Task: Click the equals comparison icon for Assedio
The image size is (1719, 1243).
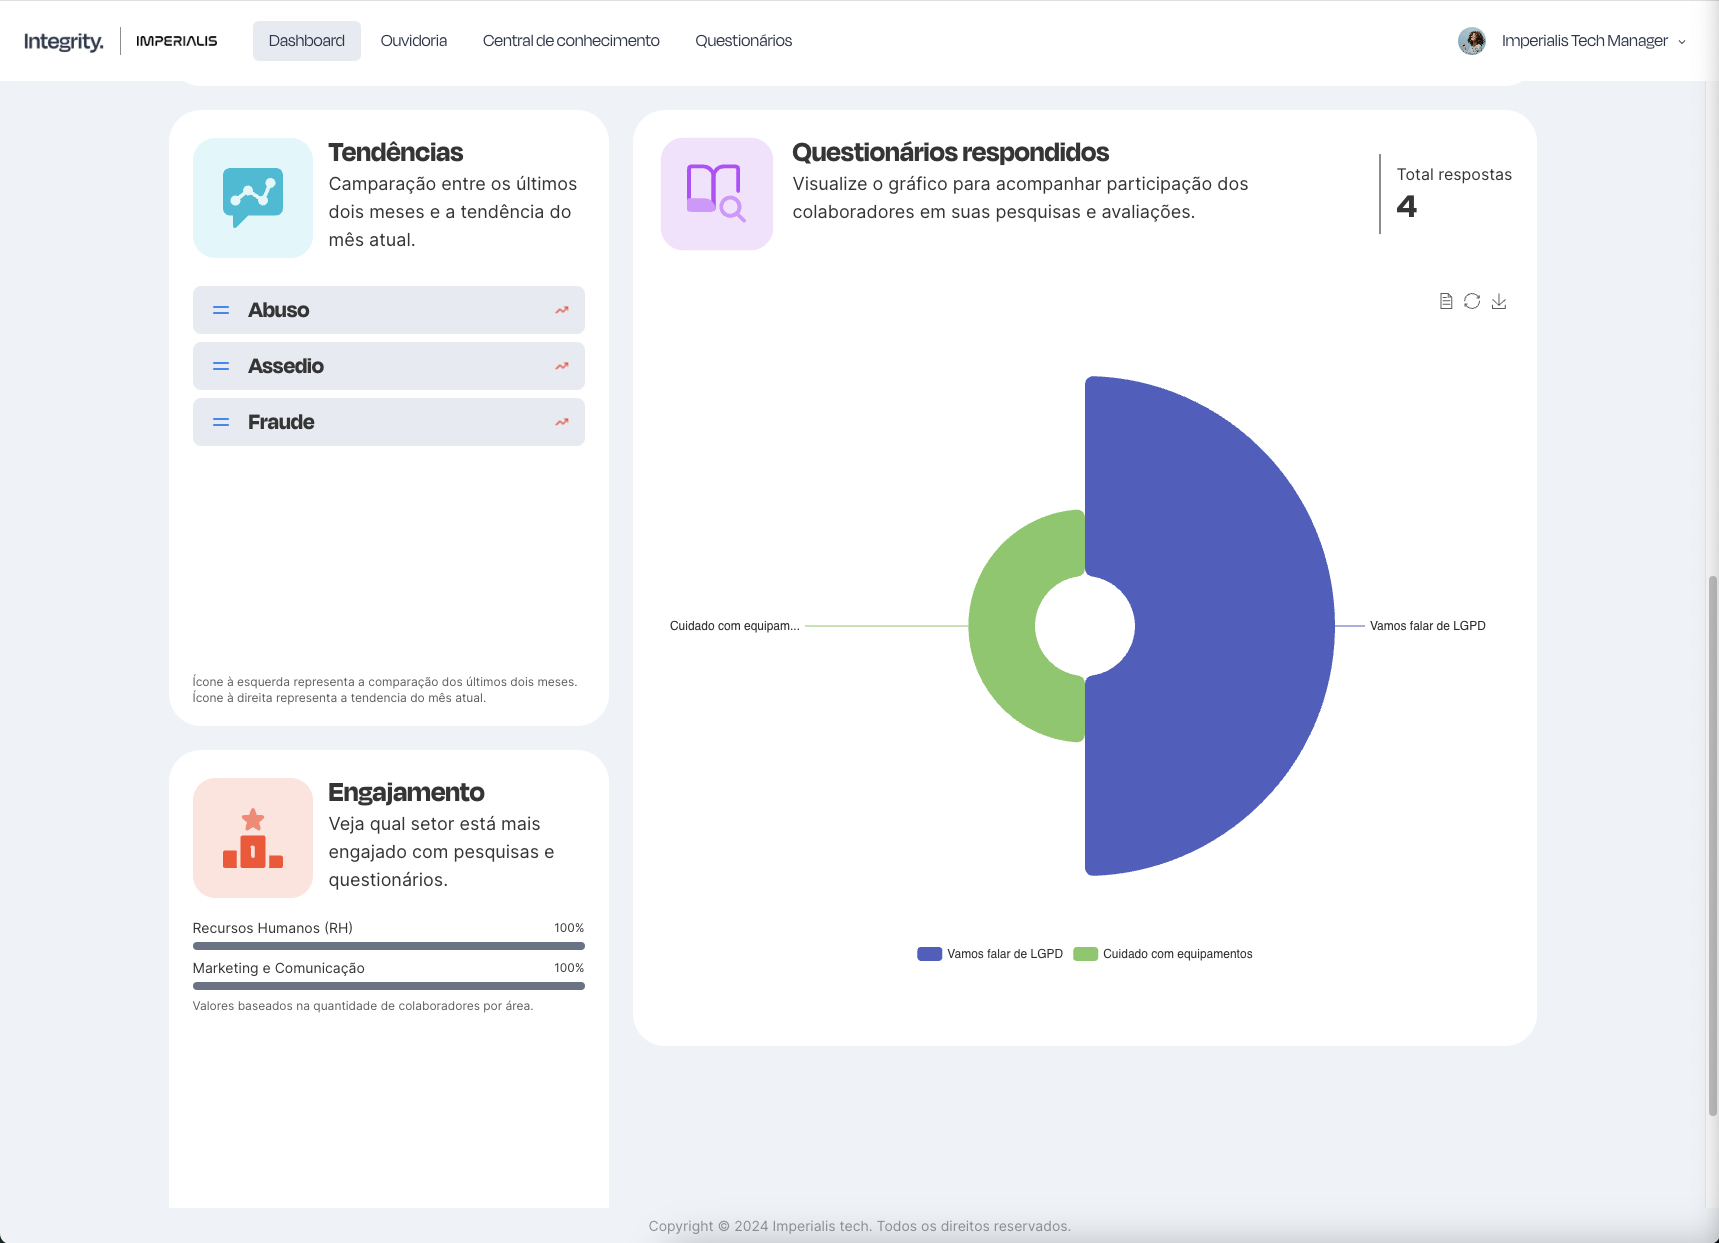Action: tap(221, 367)
